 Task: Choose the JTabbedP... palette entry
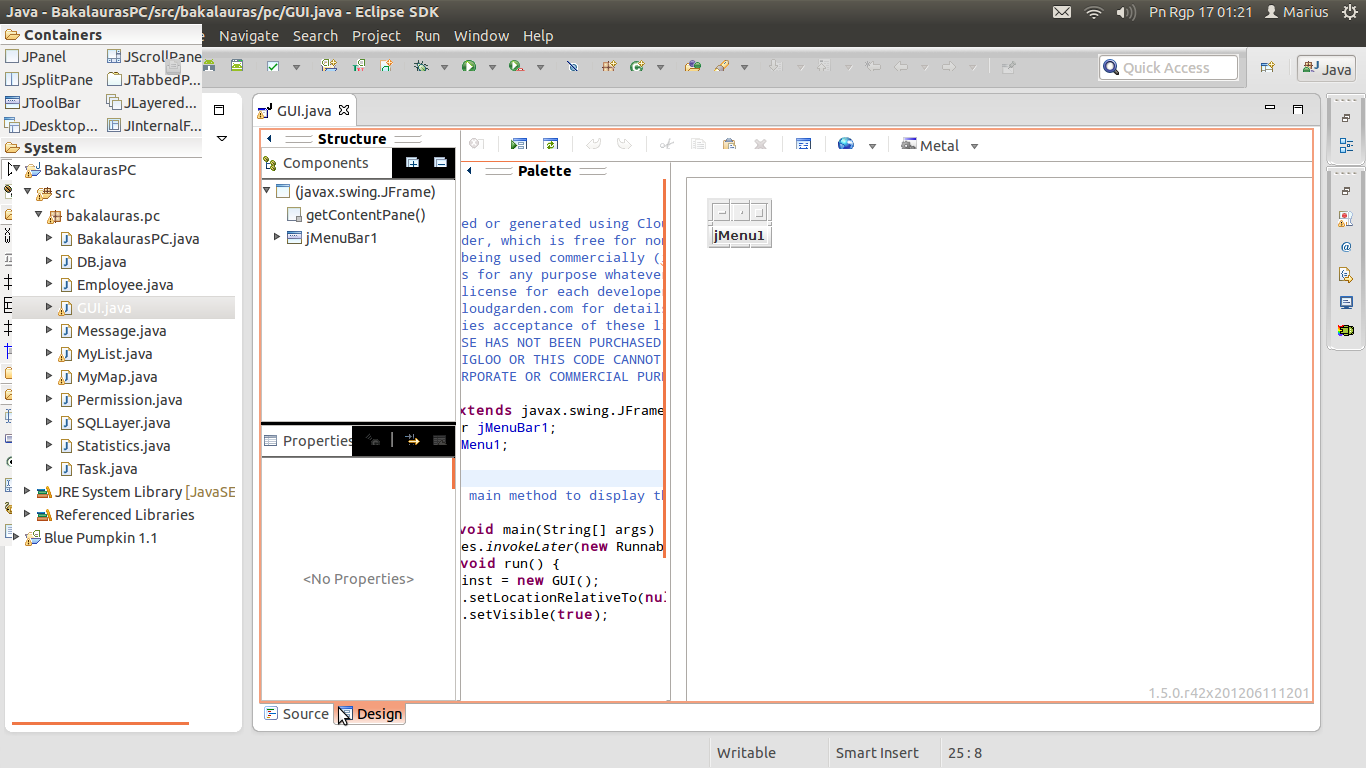click(154, 80)
